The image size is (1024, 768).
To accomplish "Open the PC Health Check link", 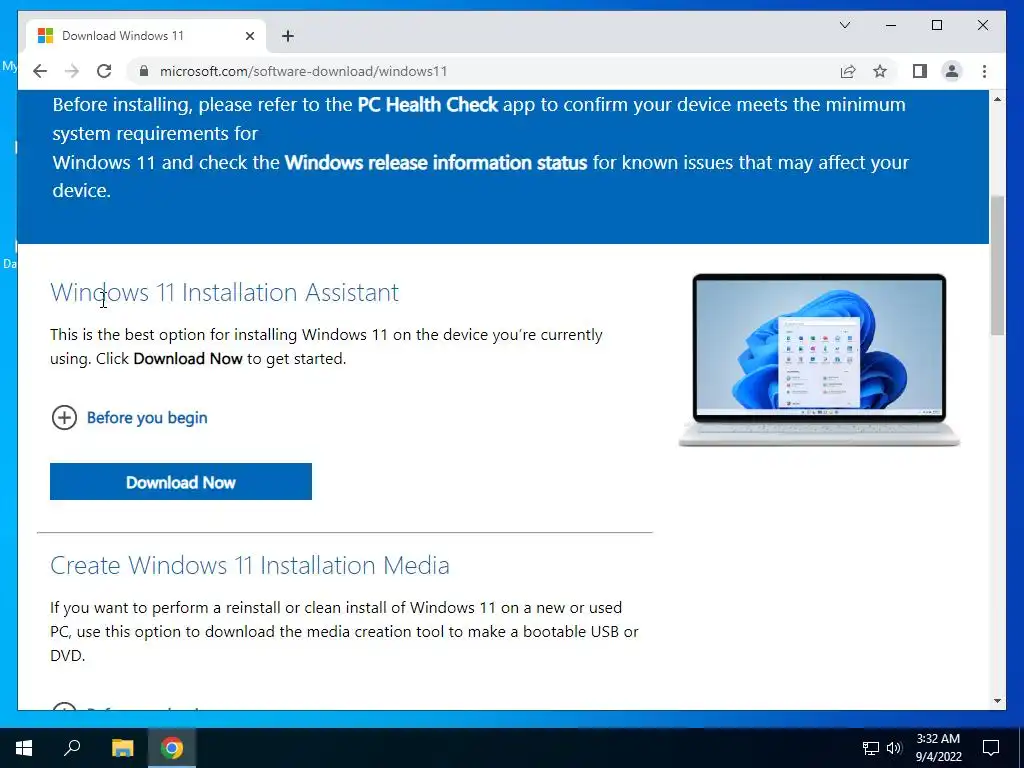I will click(428, 104).
